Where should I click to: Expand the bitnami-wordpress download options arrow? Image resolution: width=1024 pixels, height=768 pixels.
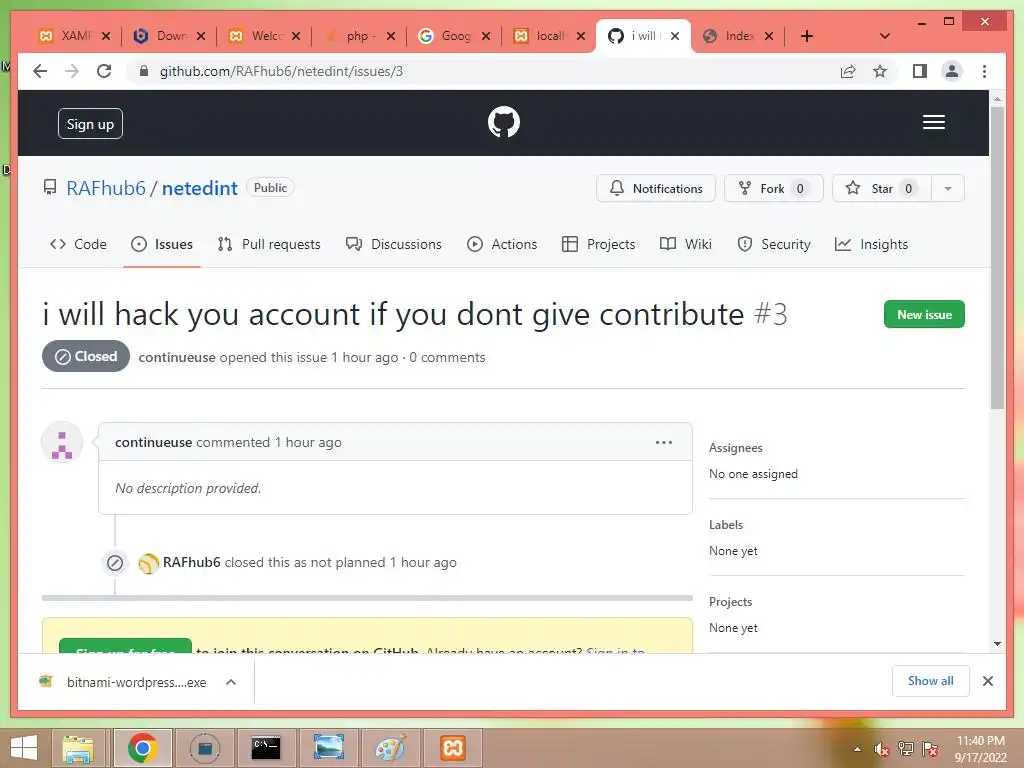click(x=231, y=682)
